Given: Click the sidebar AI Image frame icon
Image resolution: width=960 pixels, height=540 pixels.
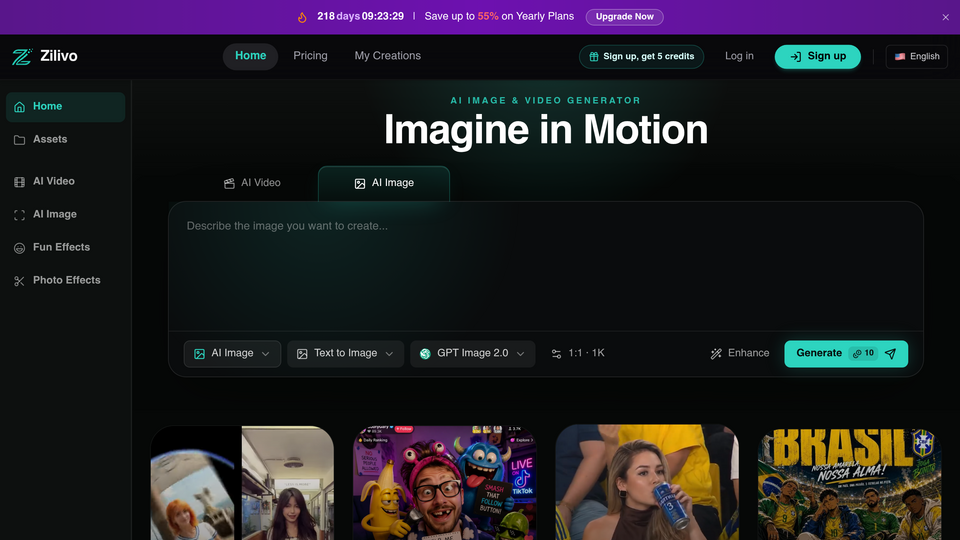Looking at the screenshot, I should [x=20, y=215].
